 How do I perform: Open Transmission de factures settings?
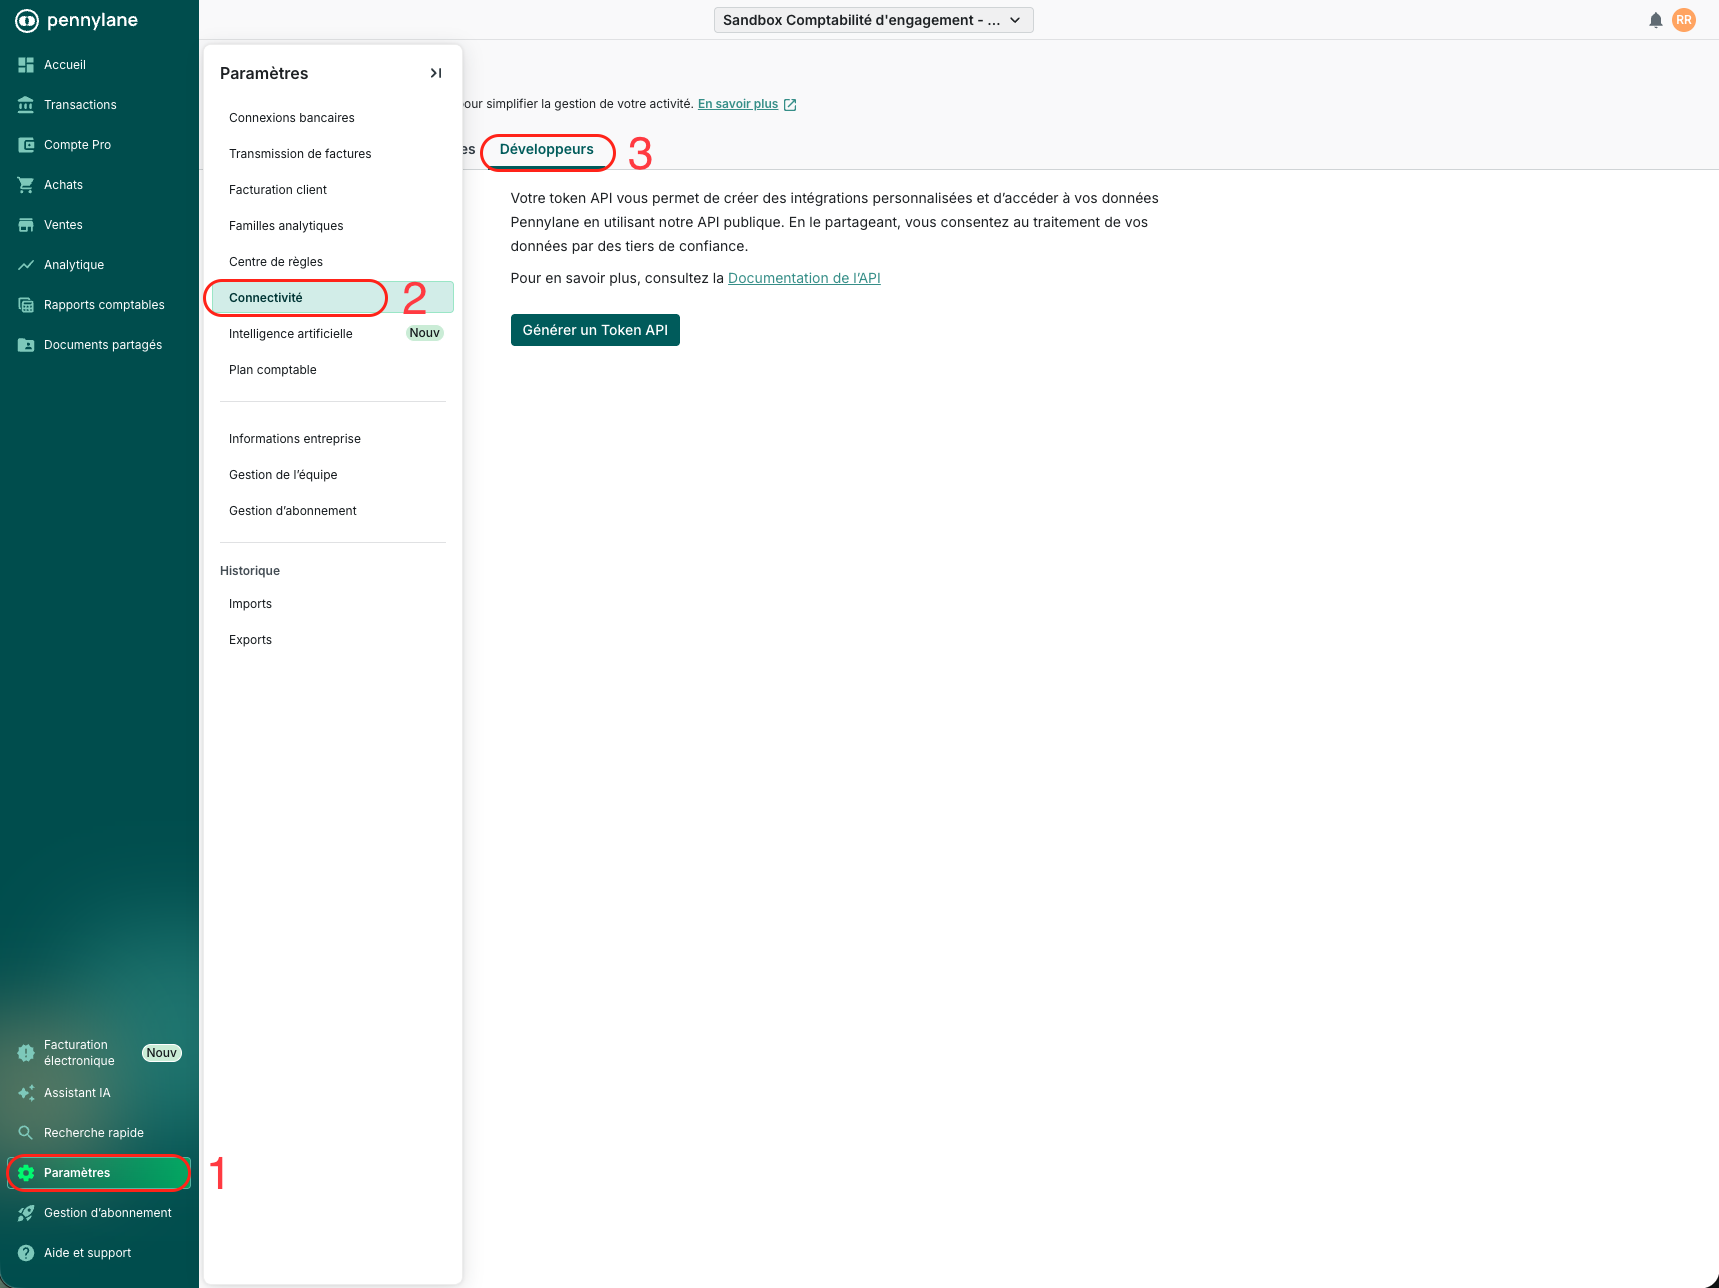click(x=333, y=154)
